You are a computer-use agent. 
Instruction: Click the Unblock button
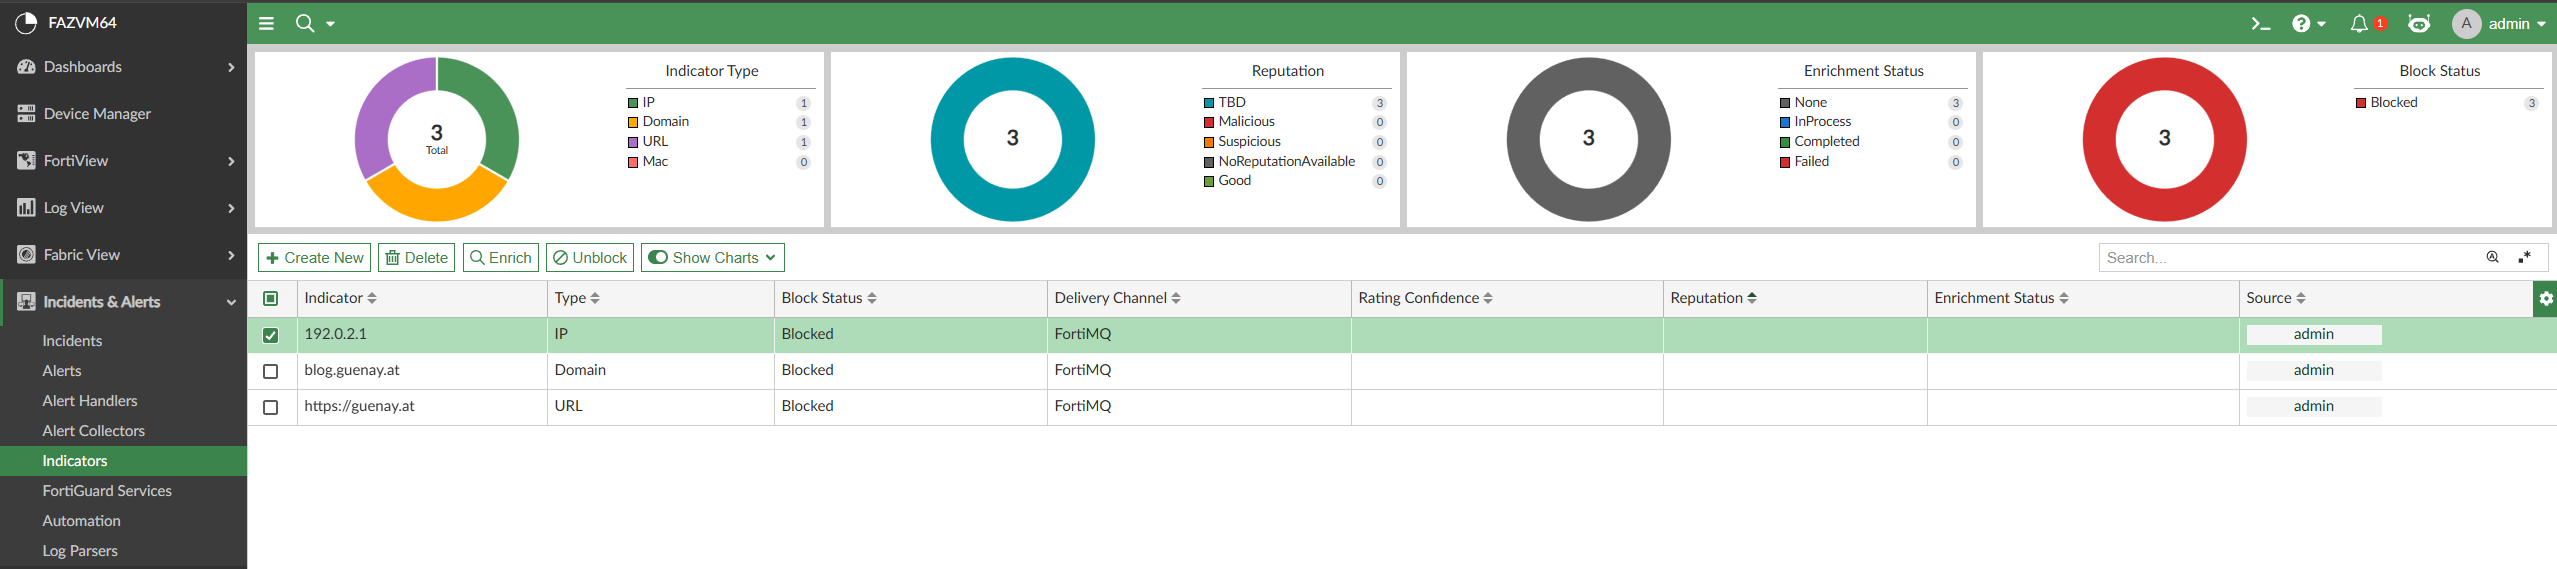[x=590, y=257]
